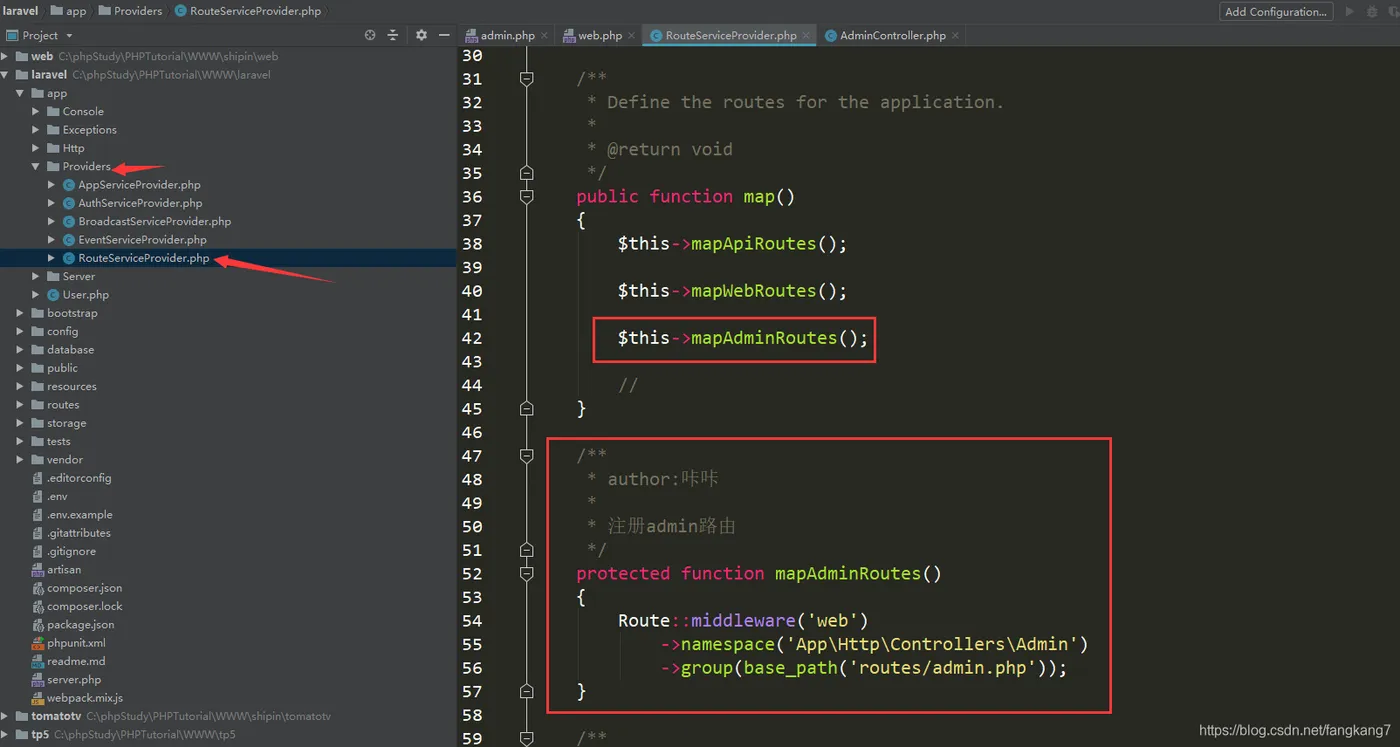Select .editorconfig file
This screenshot has width=1400, height=747.
(x=79, y=478)
